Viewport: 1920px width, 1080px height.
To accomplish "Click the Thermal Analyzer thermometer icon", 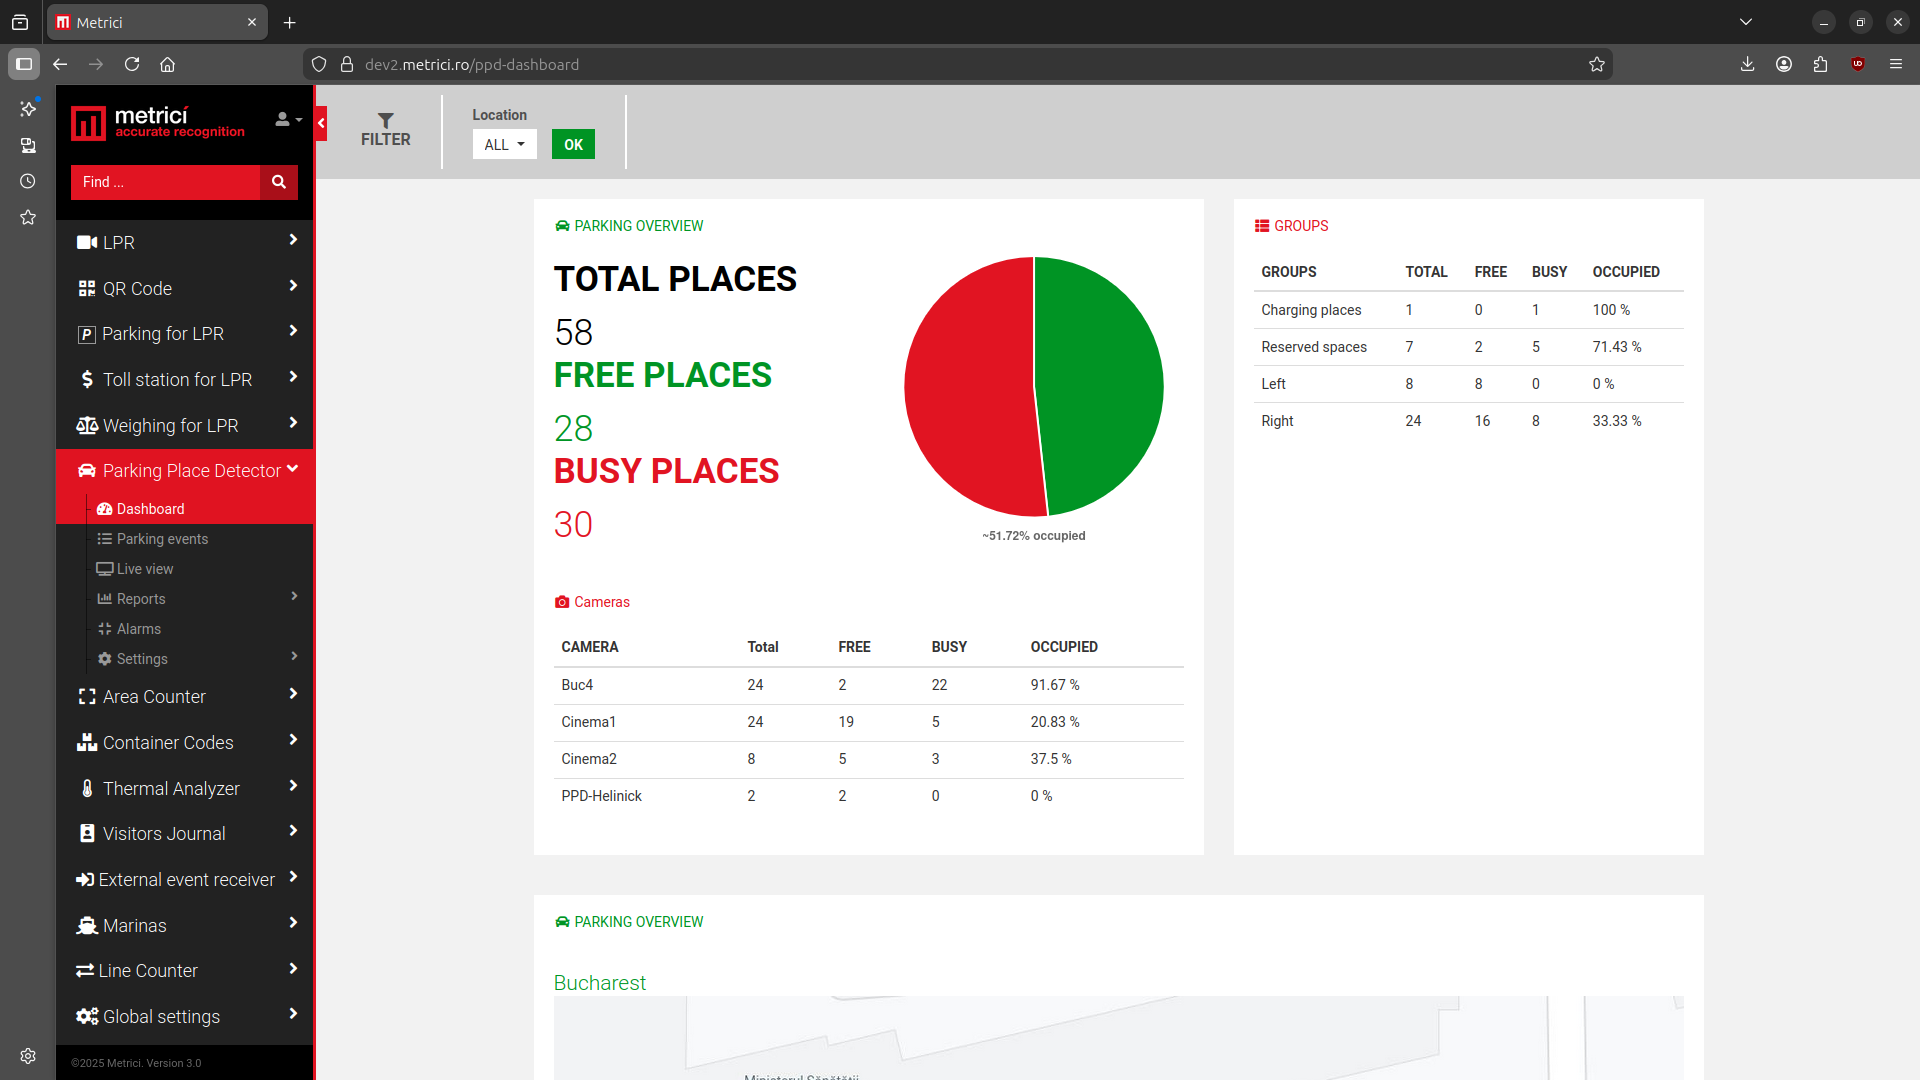I will [87, 789].
